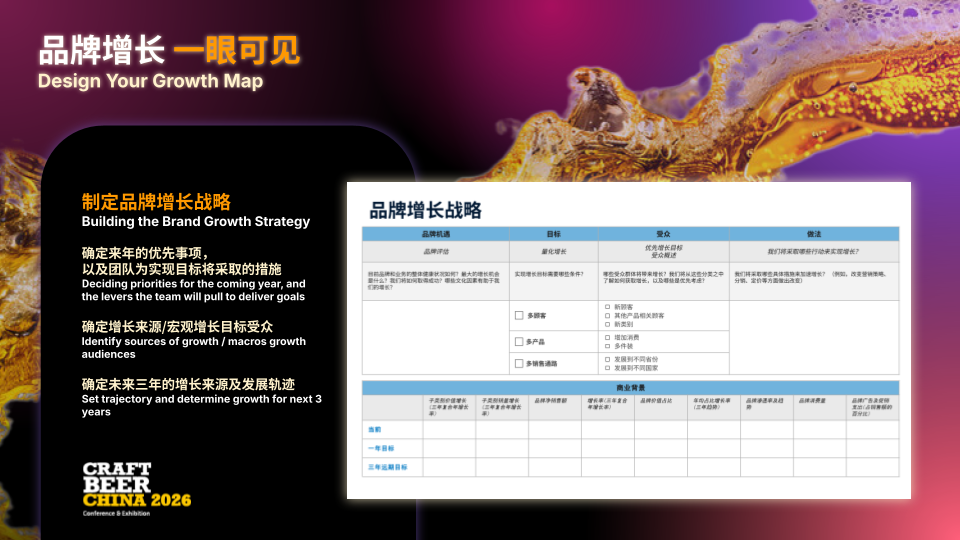Click the 三年远期目标 row label
This screenshot has height=540, width=960.
pos(386,467)
